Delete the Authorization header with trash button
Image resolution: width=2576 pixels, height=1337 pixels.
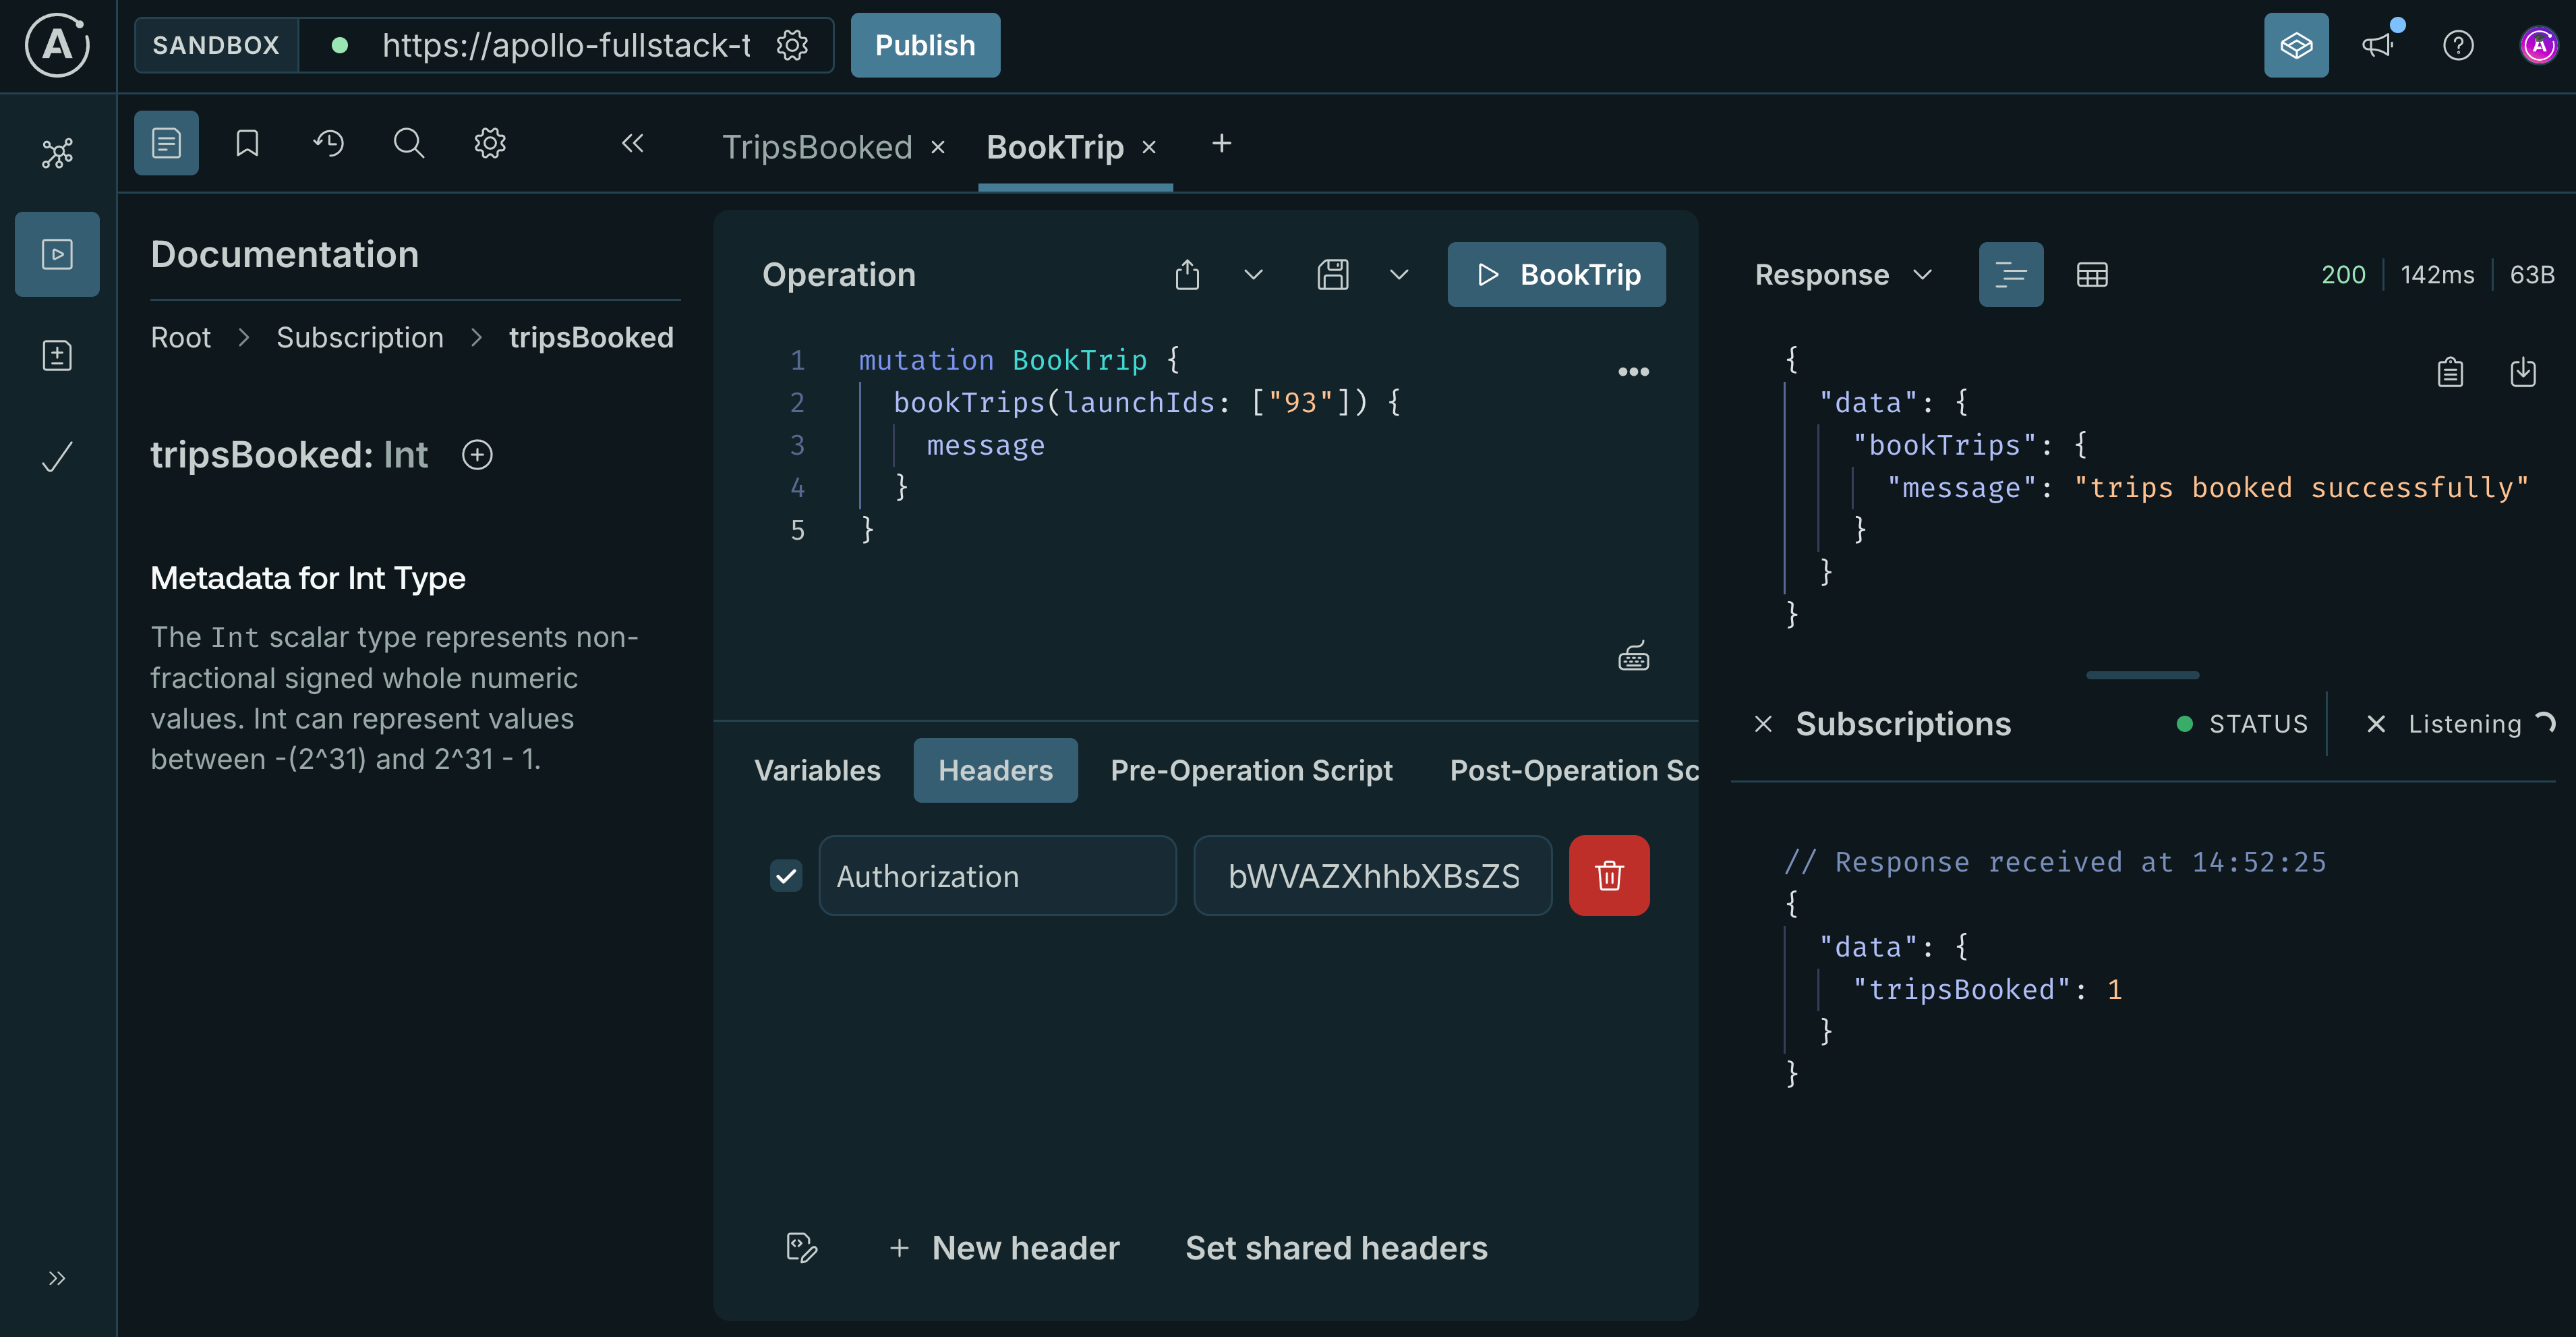(1609, 875)
